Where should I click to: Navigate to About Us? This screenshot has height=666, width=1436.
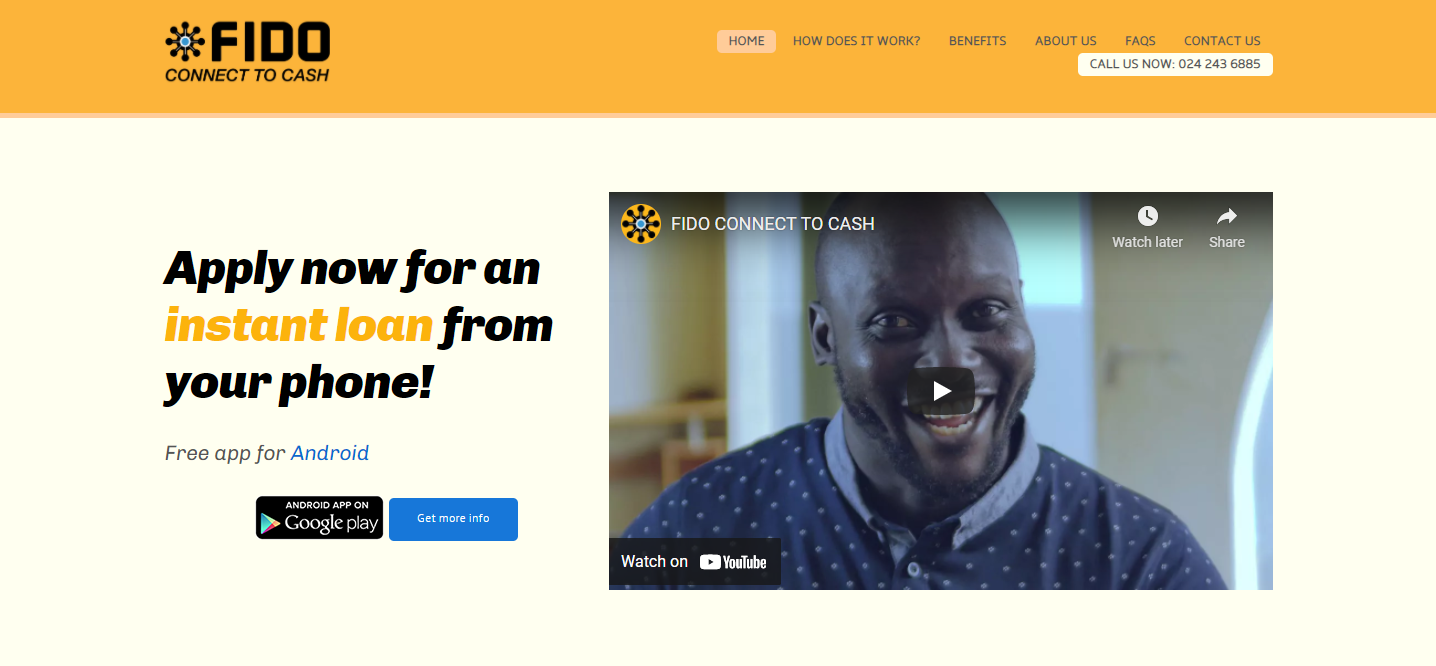1066,41
